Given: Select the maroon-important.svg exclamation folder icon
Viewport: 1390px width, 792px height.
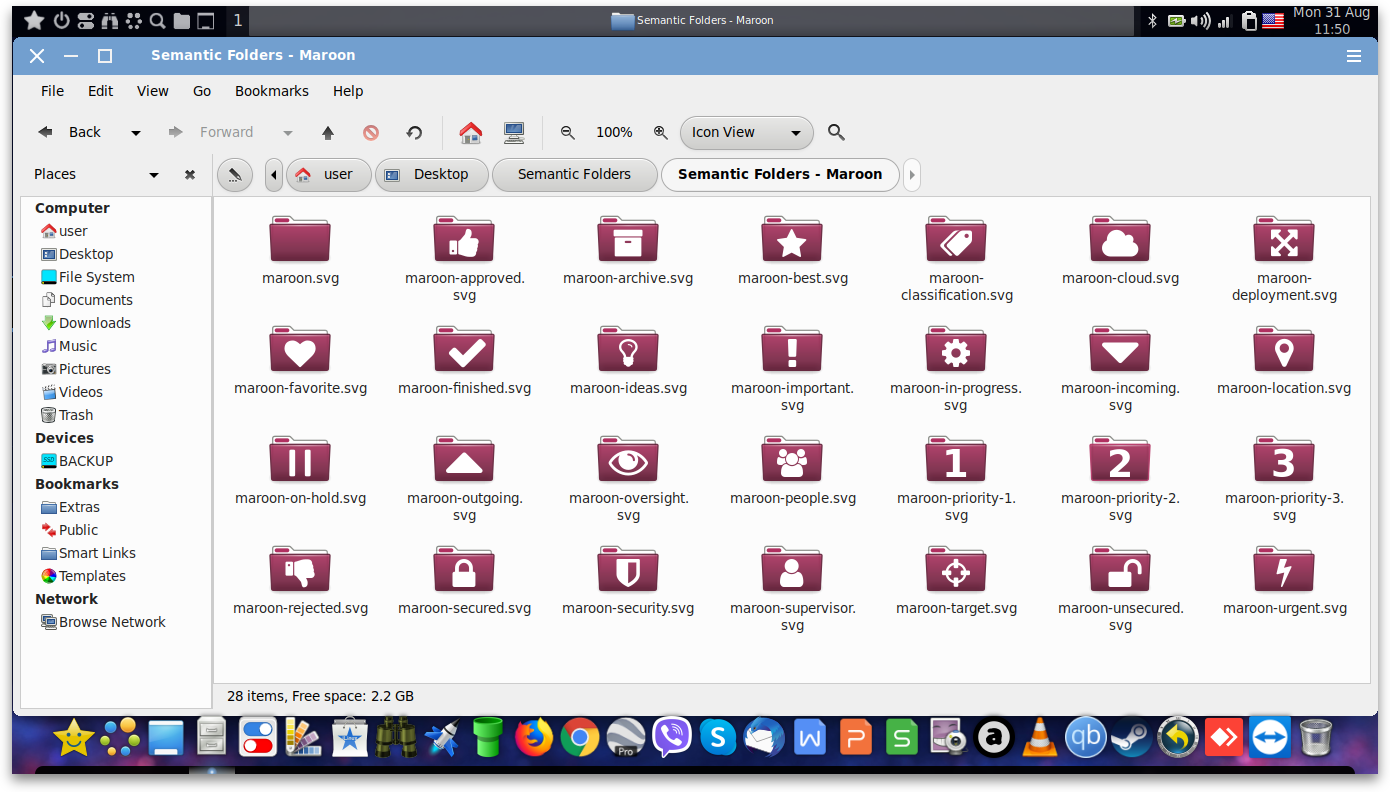Looking at the screenshot, I should pyautogui.click(x=792, y=350).
